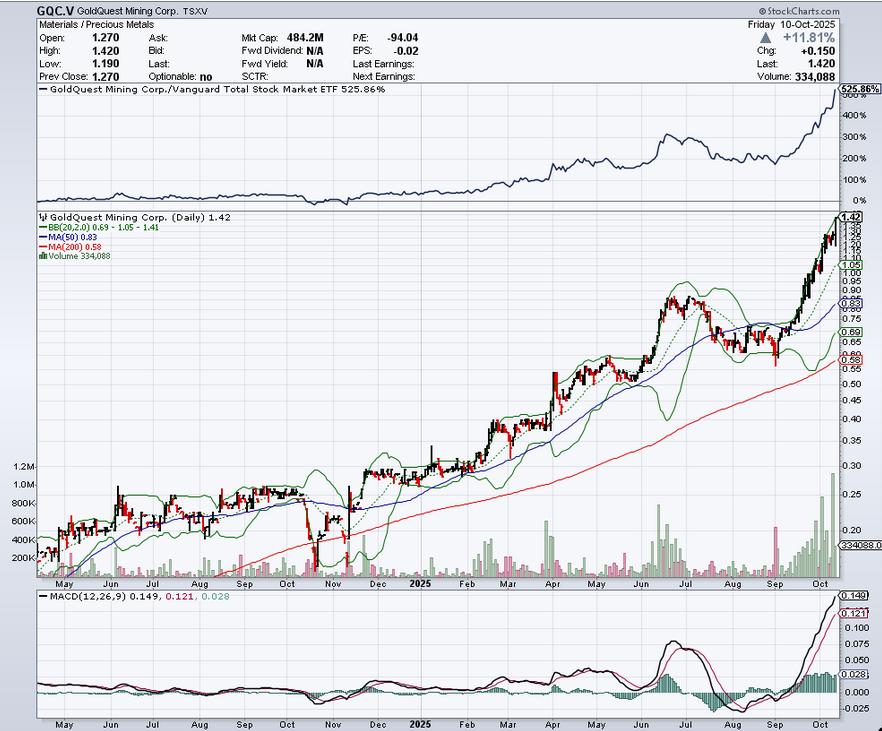Viewport: 882px width, 731px height.
Task: Click the GoldQuest Mining Corp. title in header
Action: tap(128, 11)
